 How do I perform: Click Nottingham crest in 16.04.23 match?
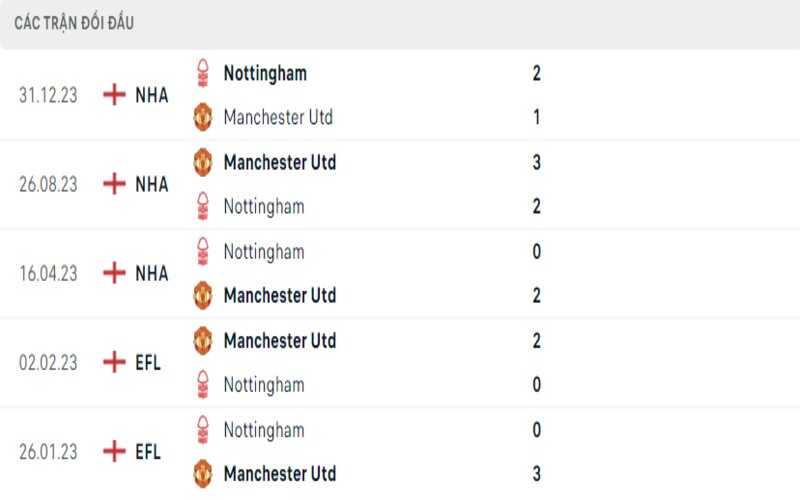coord(203,251)
